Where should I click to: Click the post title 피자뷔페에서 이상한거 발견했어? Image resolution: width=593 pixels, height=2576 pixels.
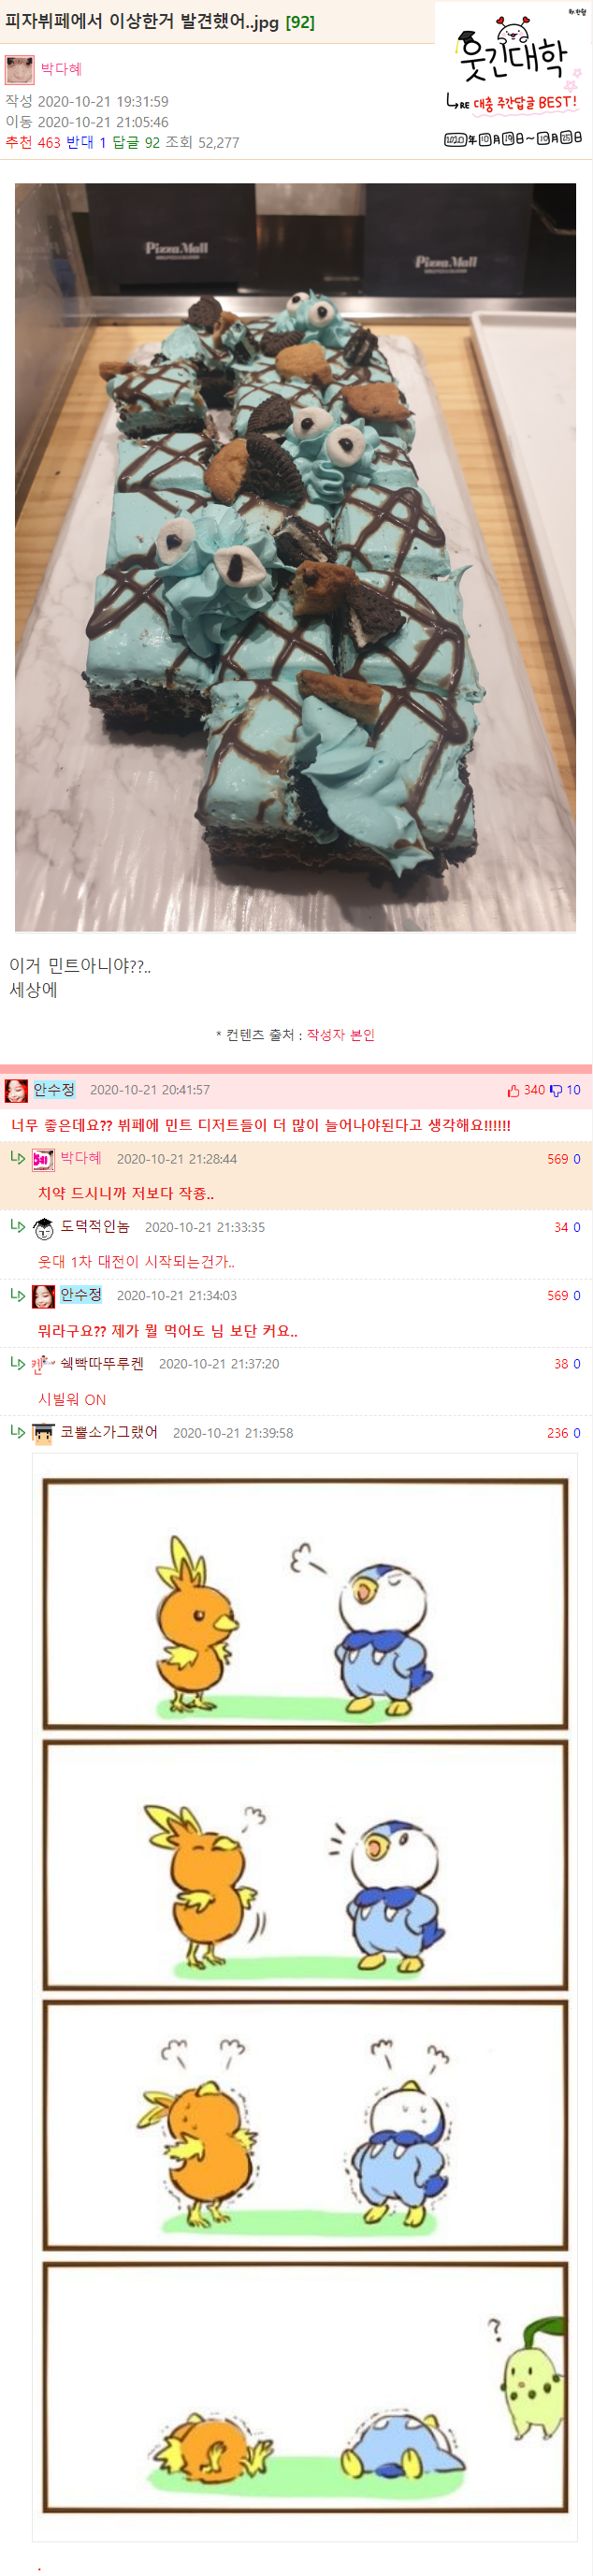pyautogui.click(x=141, y=22)
